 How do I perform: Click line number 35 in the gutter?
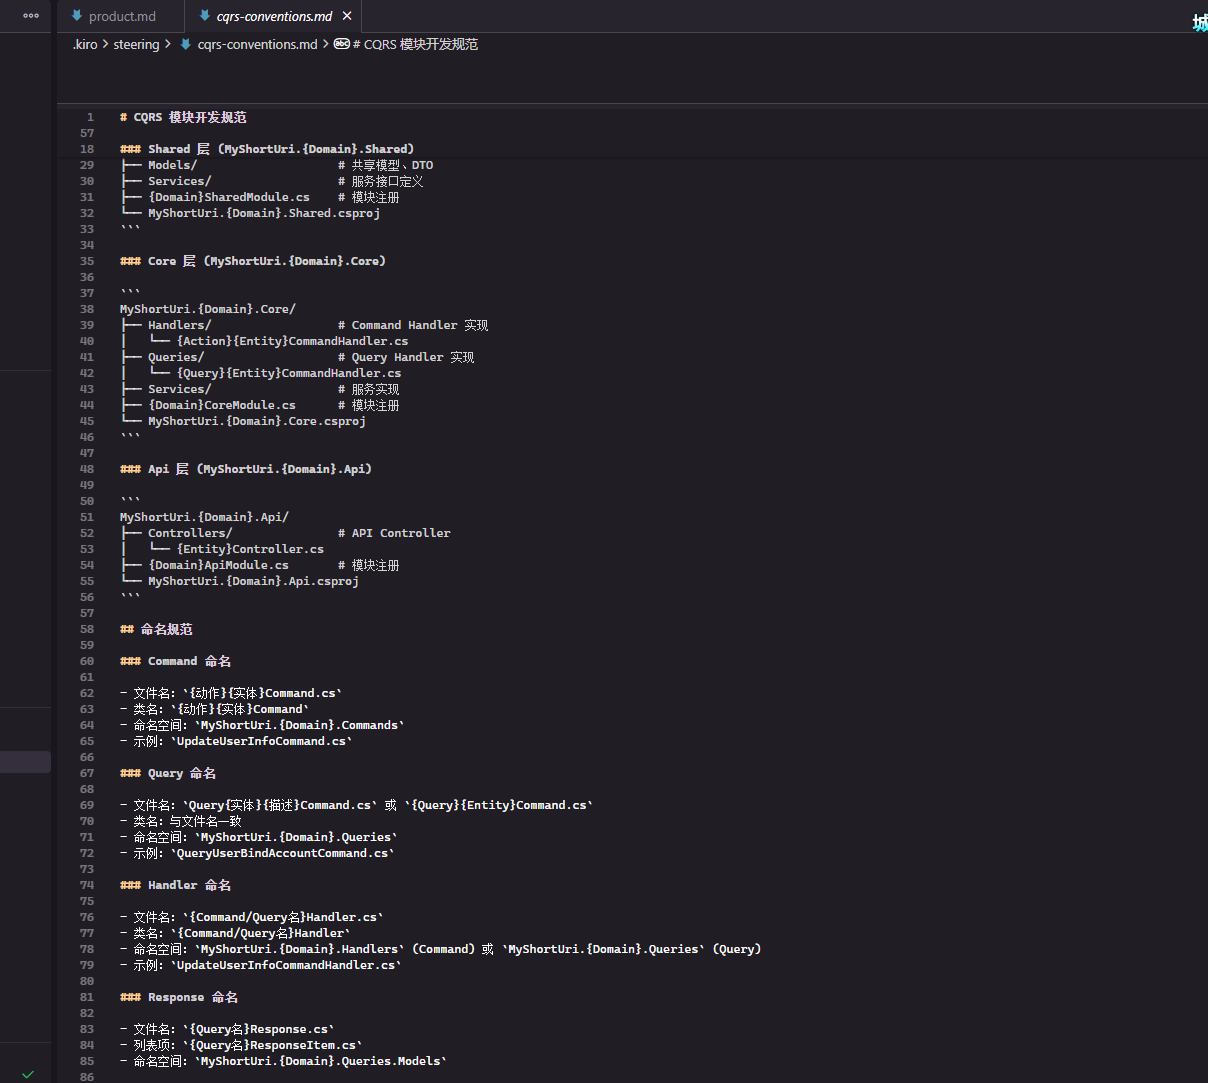[87, 261]
